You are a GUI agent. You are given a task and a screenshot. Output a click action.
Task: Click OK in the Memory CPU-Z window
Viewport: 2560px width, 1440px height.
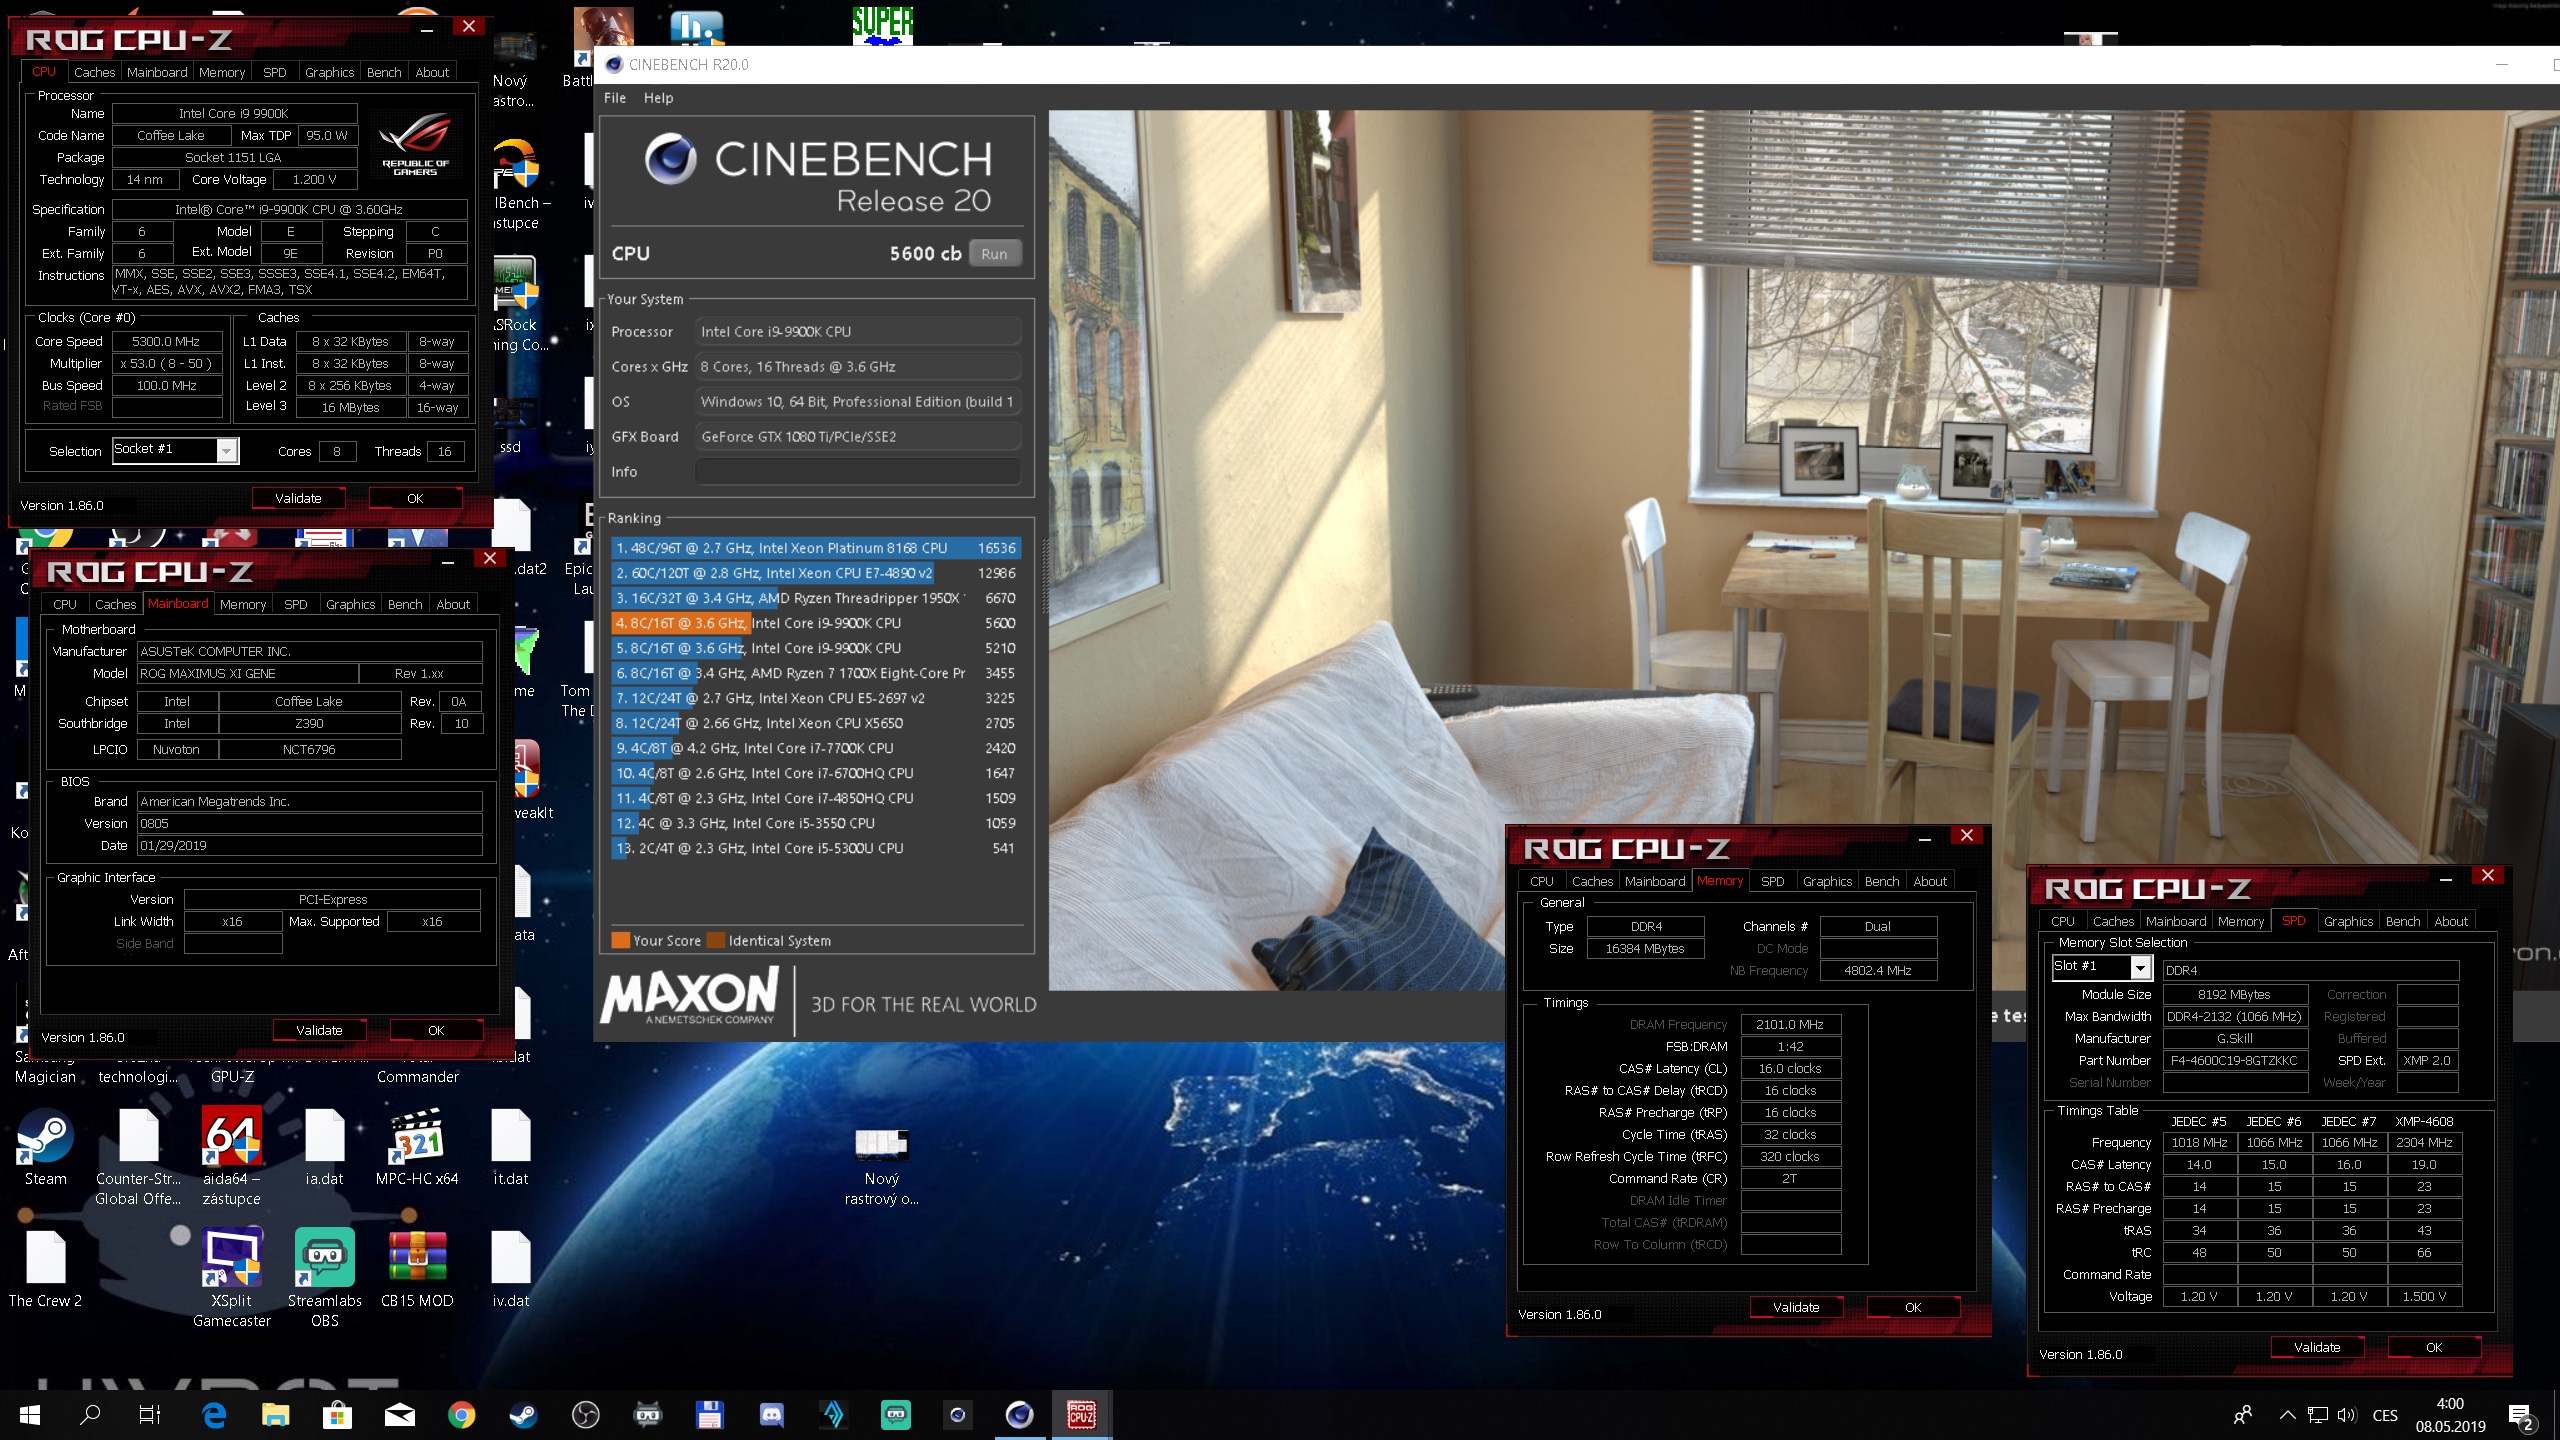[x=1913, y=1307]
